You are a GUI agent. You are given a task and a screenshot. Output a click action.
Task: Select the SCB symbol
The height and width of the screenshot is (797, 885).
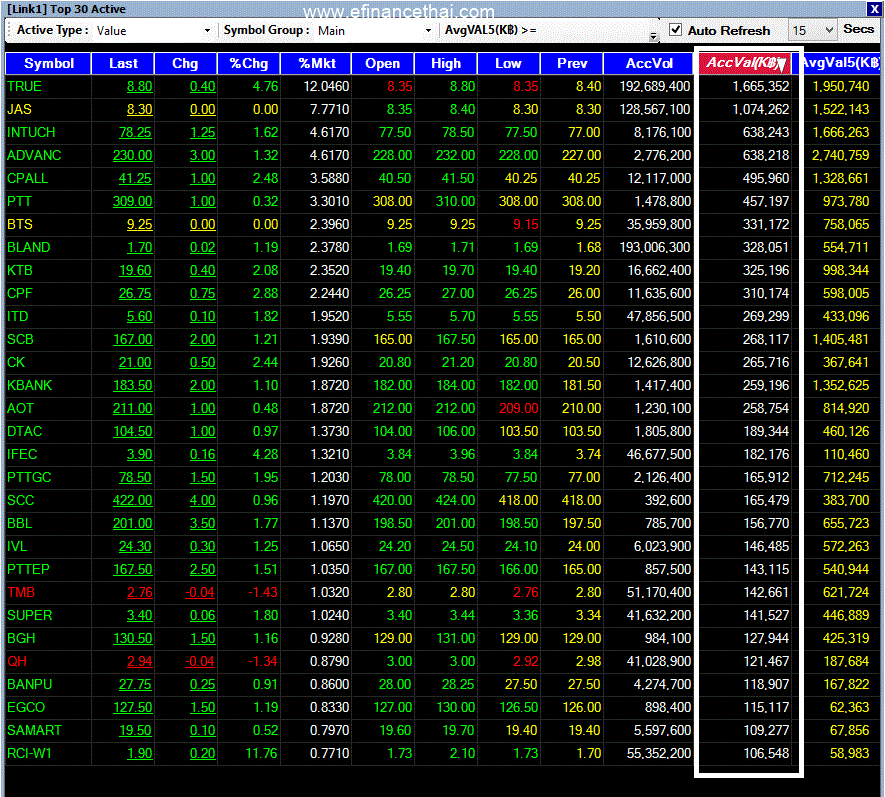20,339
